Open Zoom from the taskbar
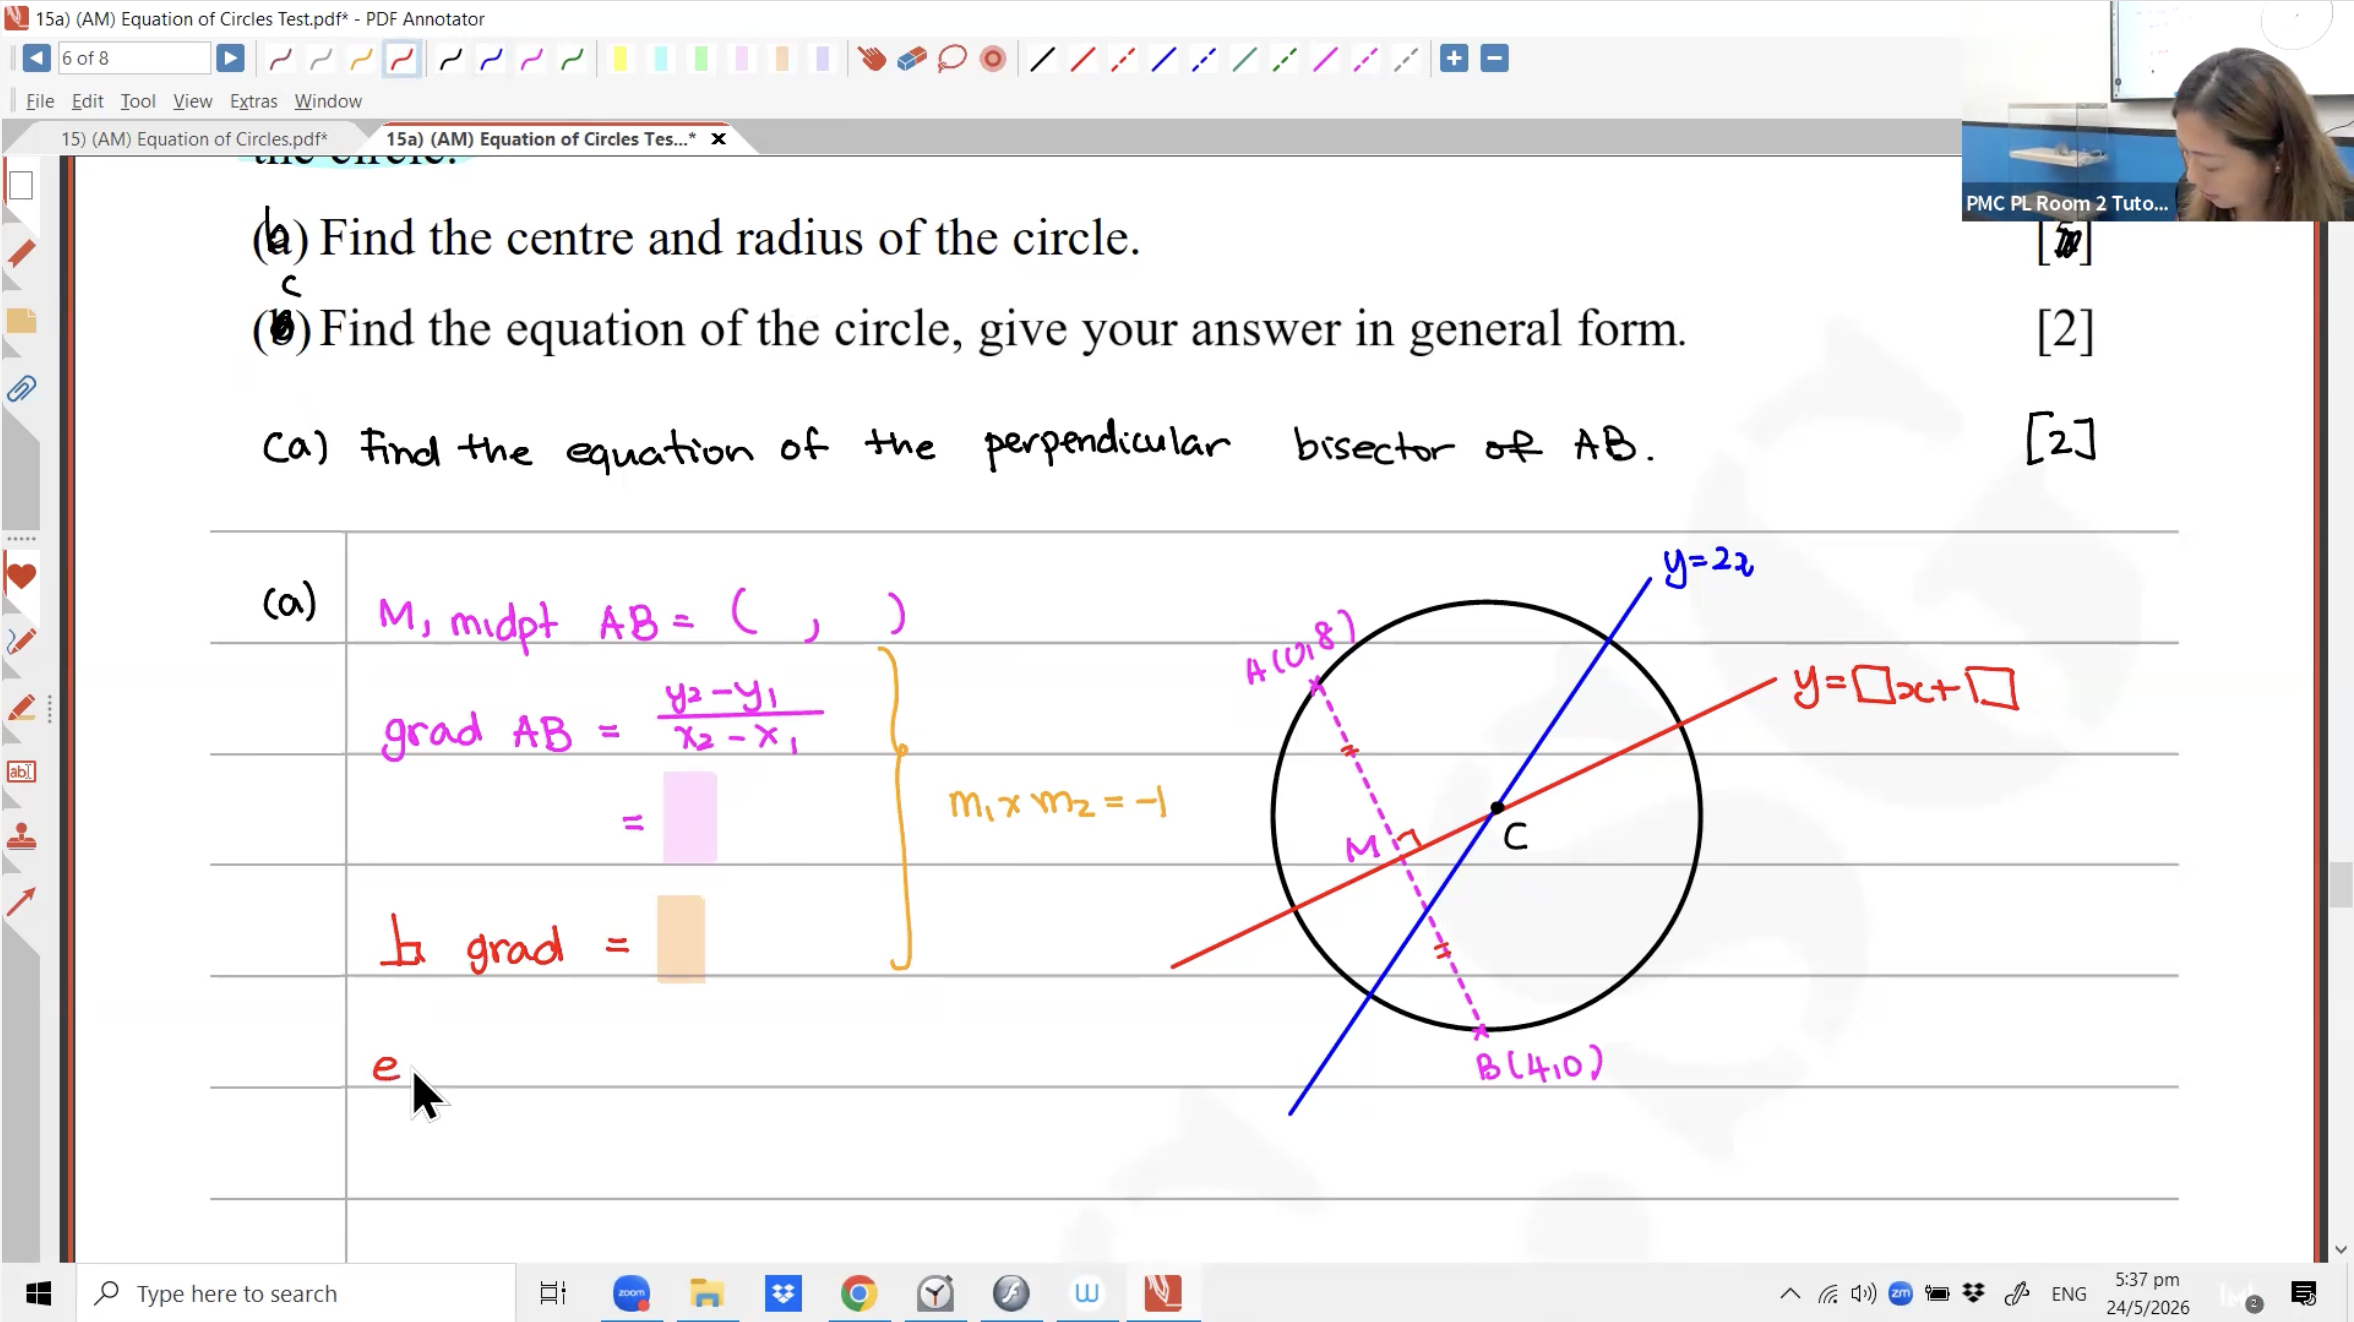The image size is (2354, 1322). click(x=631, y=1293)
